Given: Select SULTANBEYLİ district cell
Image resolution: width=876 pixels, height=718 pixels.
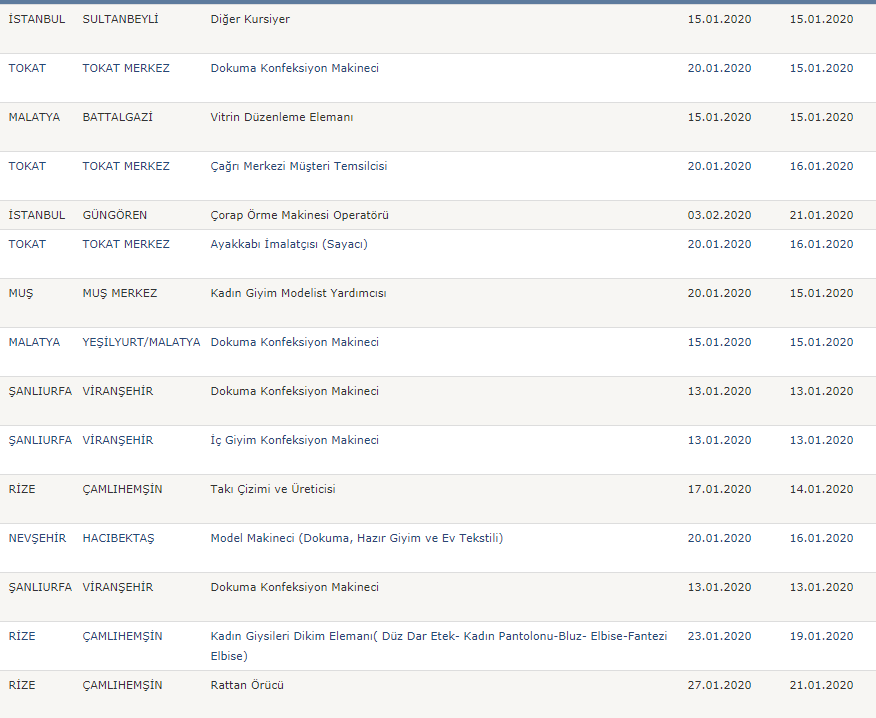Looking at the screenshot, I should click(x=120, y=20).
